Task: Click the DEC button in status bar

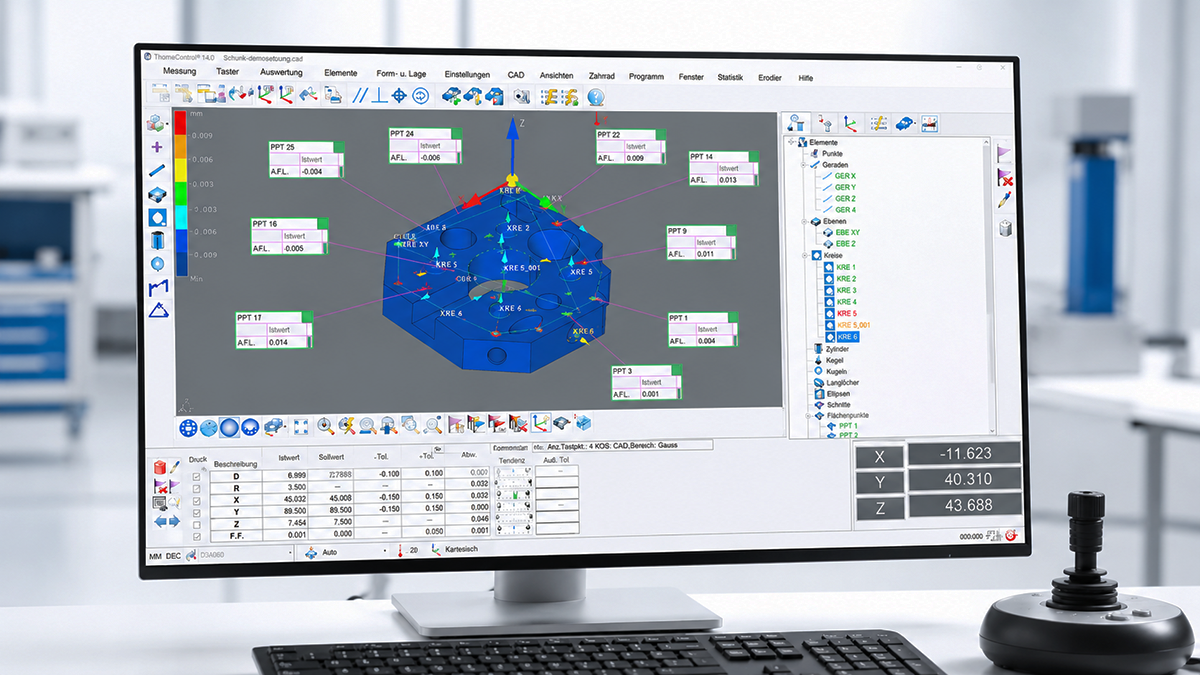Action: click(173, 554)
